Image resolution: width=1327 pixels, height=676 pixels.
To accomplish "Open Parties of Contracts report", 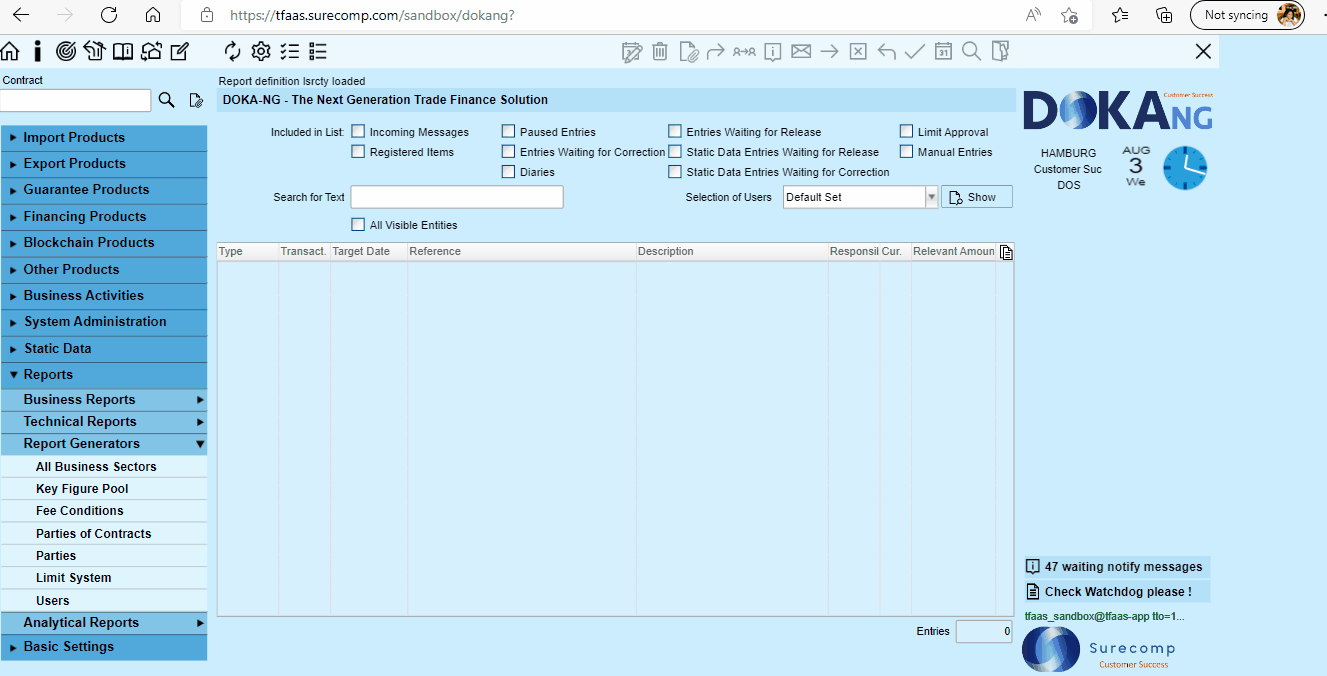I will pyautogui.click(x=104, y=534).
